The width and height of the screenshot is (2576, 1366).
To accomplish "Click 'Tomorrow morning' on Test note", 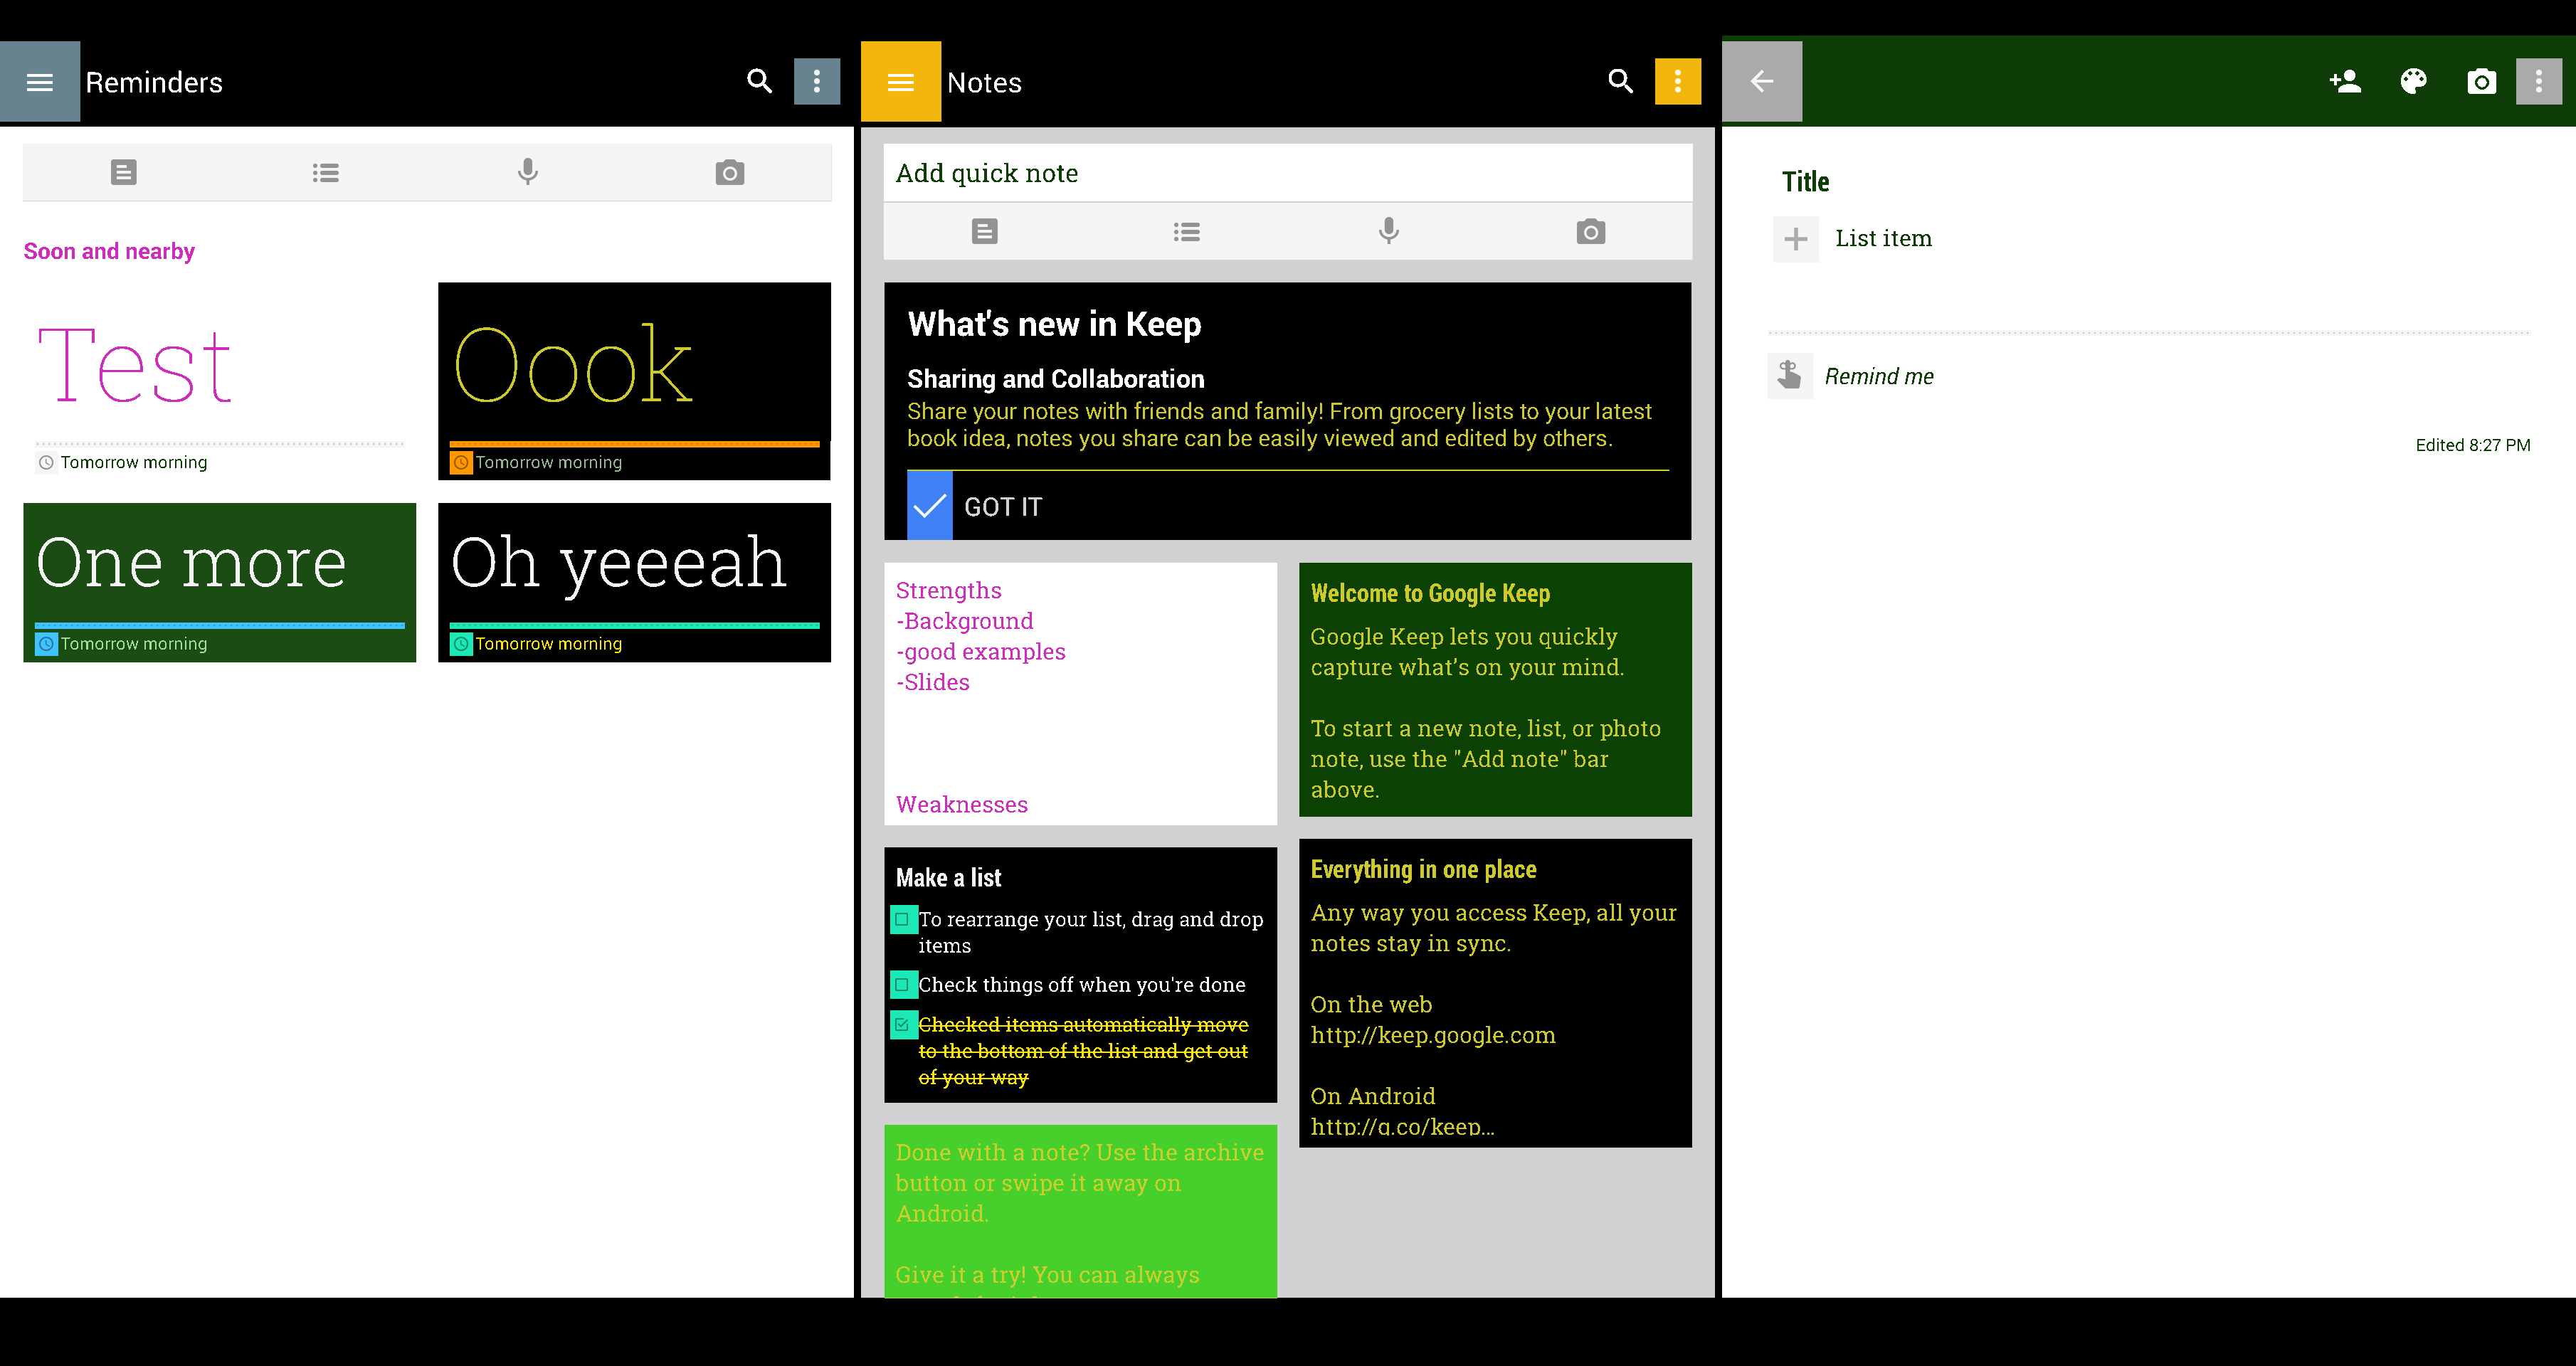I will click(x=134, y=463).
